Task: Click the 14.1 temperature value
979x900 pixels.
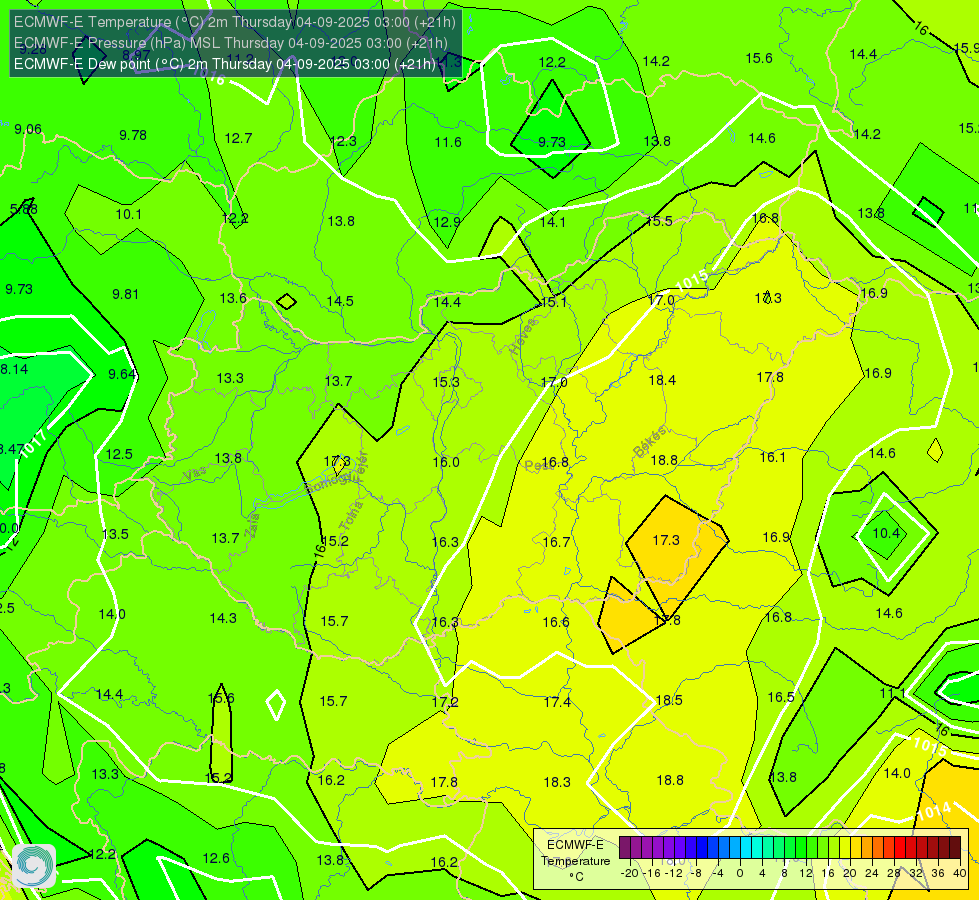Action: (553, 222)
